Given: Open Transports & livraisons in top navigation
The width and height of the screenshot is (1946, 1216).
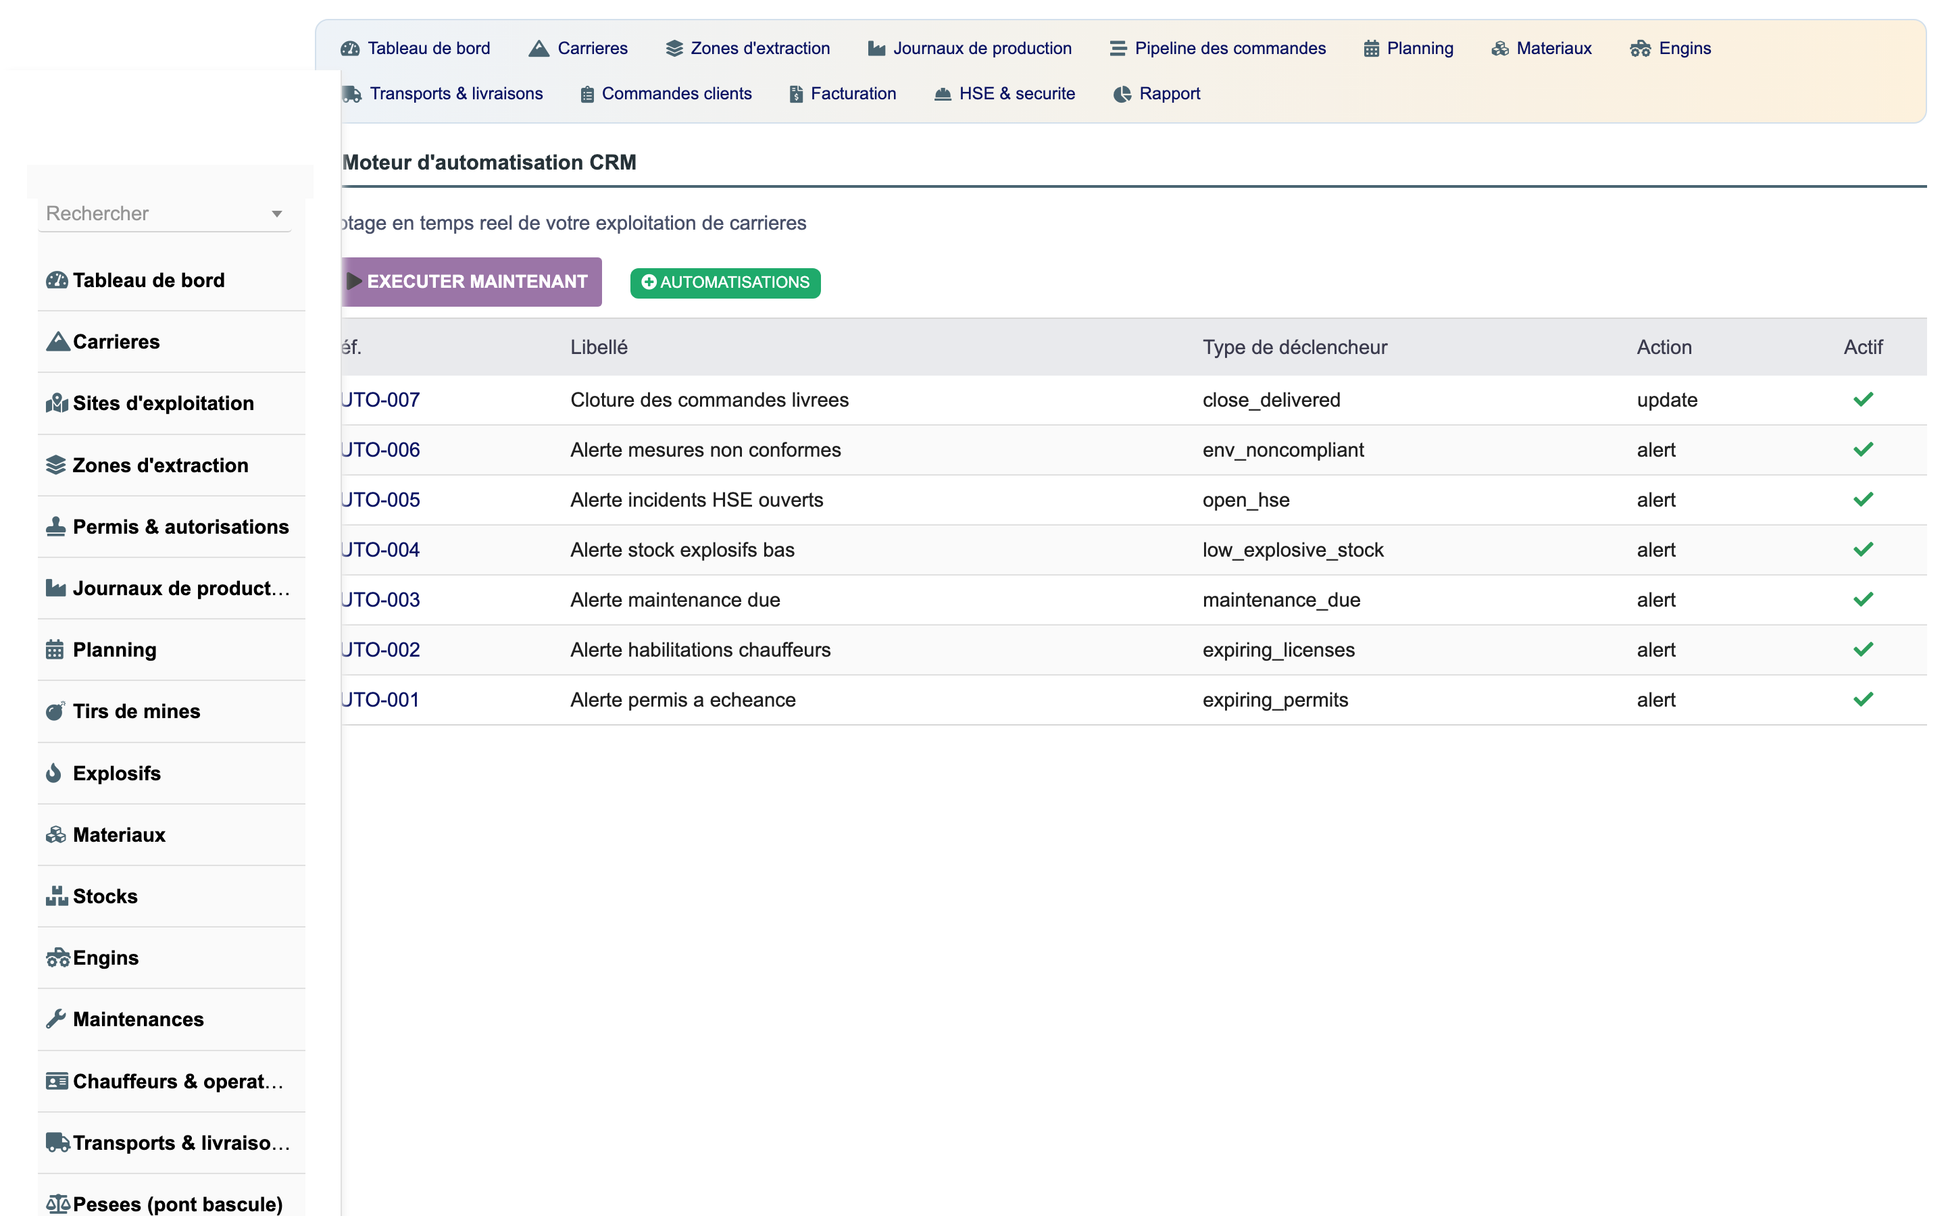Looking at the screenshot, I should 443,94.
